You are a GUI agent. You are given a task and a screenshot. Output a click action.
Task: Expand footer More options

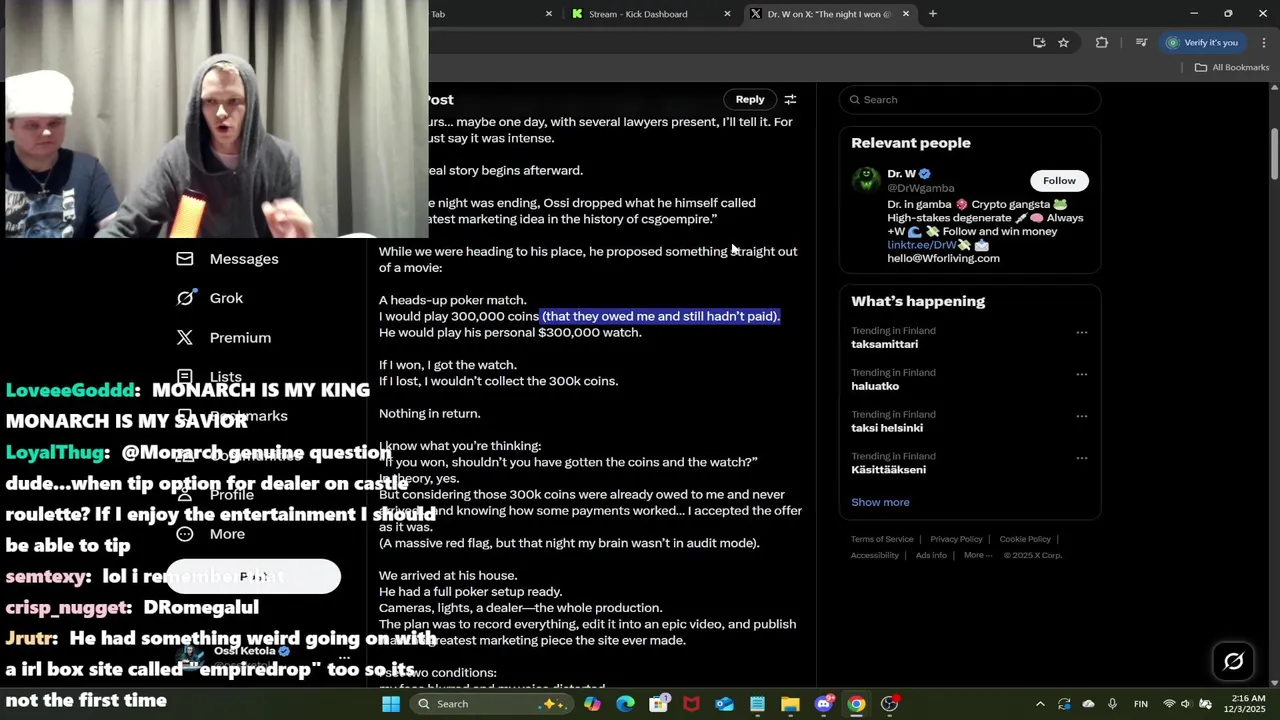tap(977, 555)
